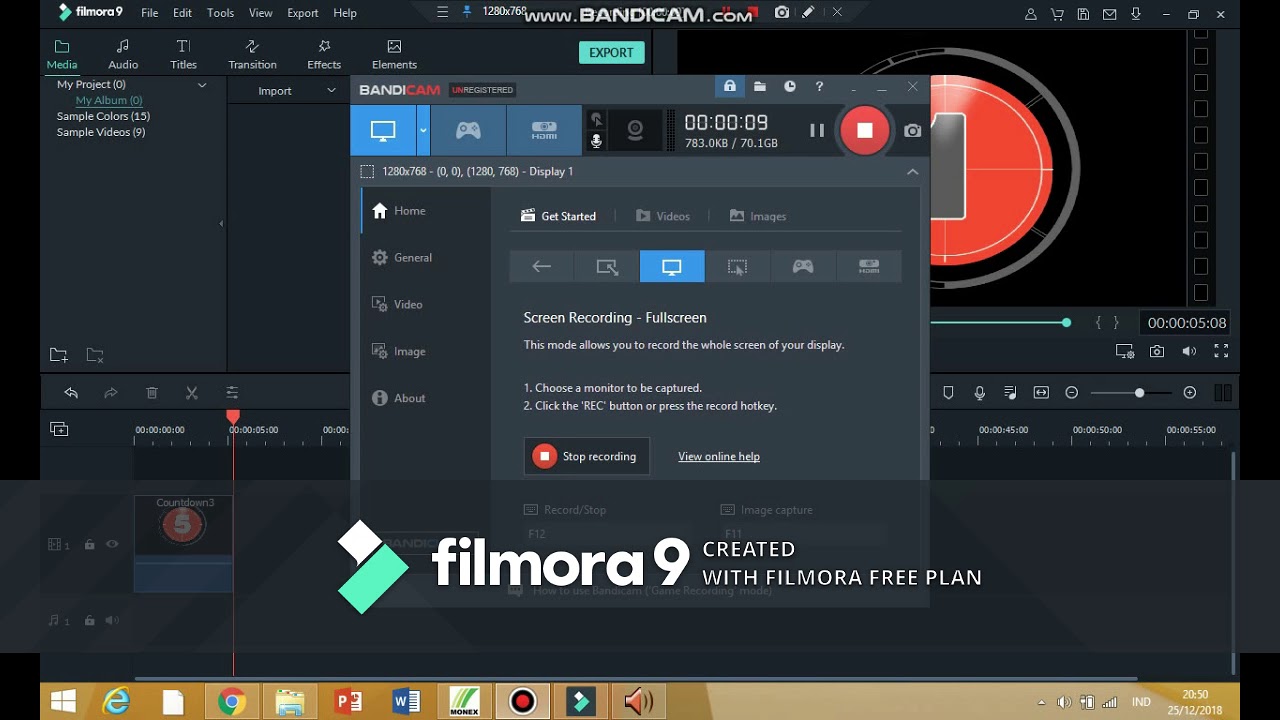Toggle Bandicam webcam overlay
This screenshot has height=720, width=1280.
coord(635,130)
